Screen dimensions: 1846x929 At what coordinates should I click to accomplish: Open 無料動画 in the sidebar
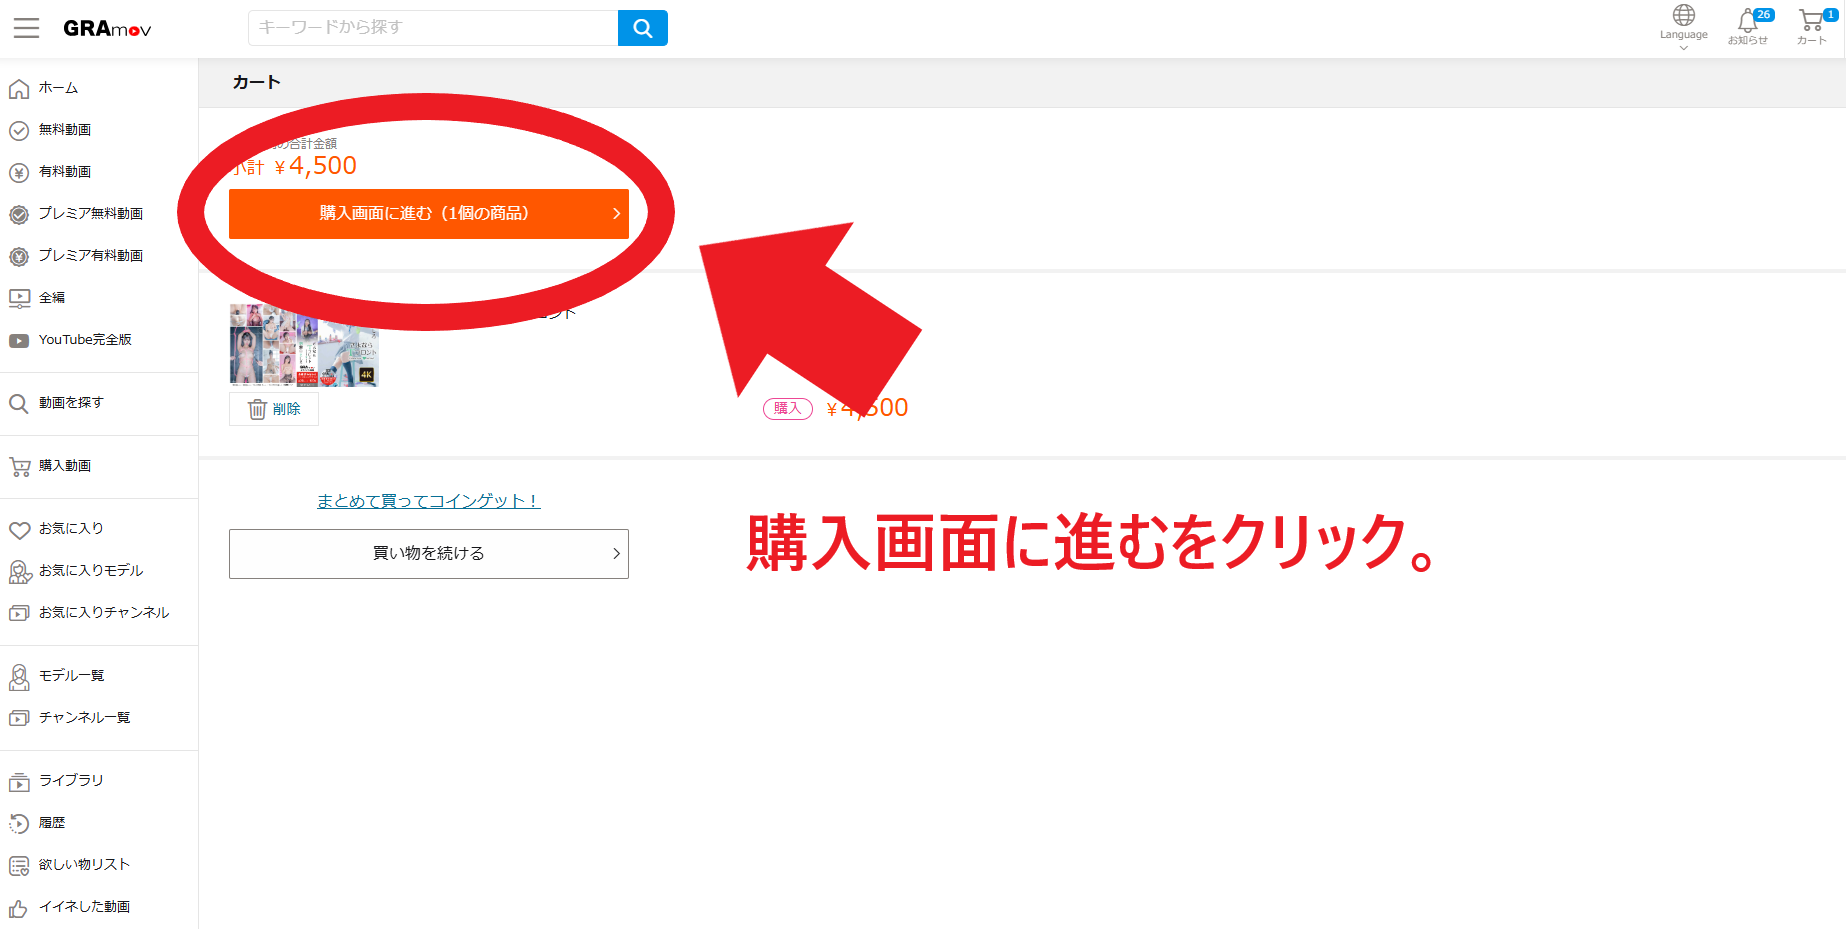tap(64, 130)
